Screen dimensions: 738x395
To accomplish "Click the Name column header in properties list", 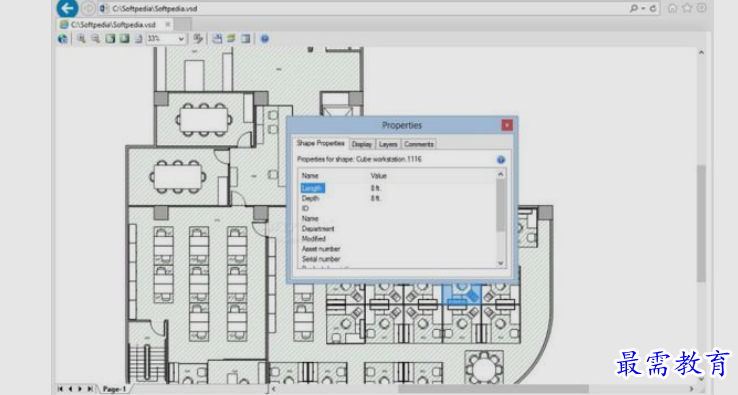I will [x=310, y=176].
